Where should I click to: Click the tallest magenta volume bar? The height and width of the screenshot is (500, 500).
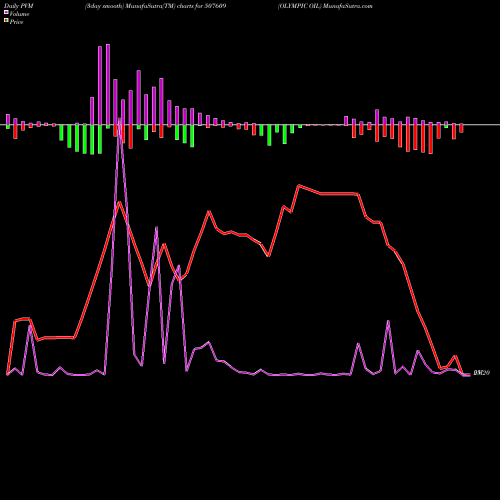[108, 84]
